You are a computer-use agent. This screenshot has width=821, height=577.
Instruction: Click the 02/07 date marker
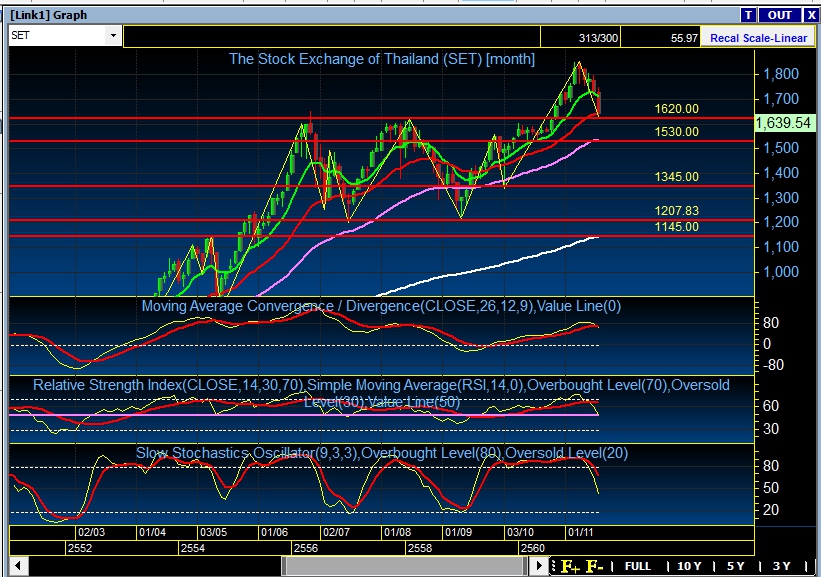pos(336,532)
